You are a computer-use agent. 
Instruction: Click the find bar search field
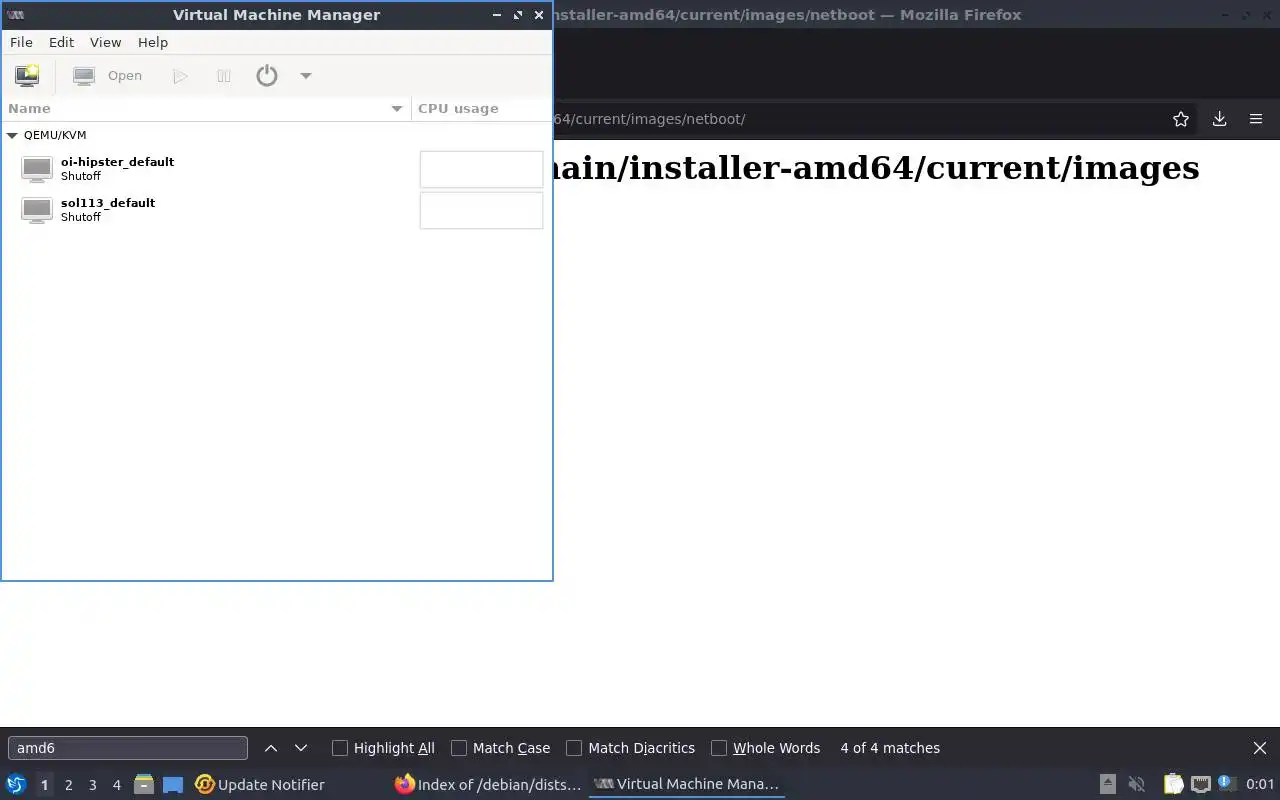click(128, 748)
